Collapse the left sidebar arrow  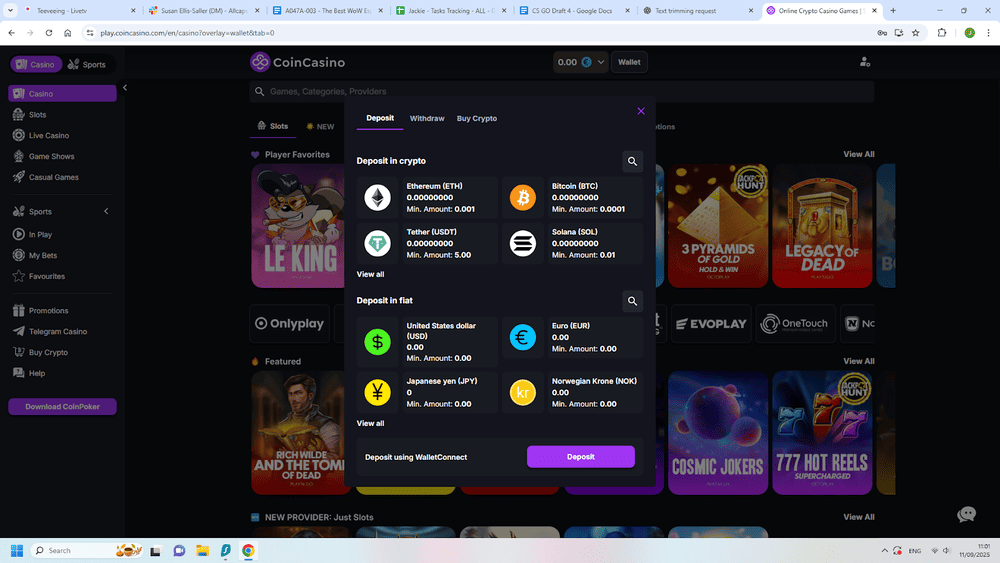125,87
